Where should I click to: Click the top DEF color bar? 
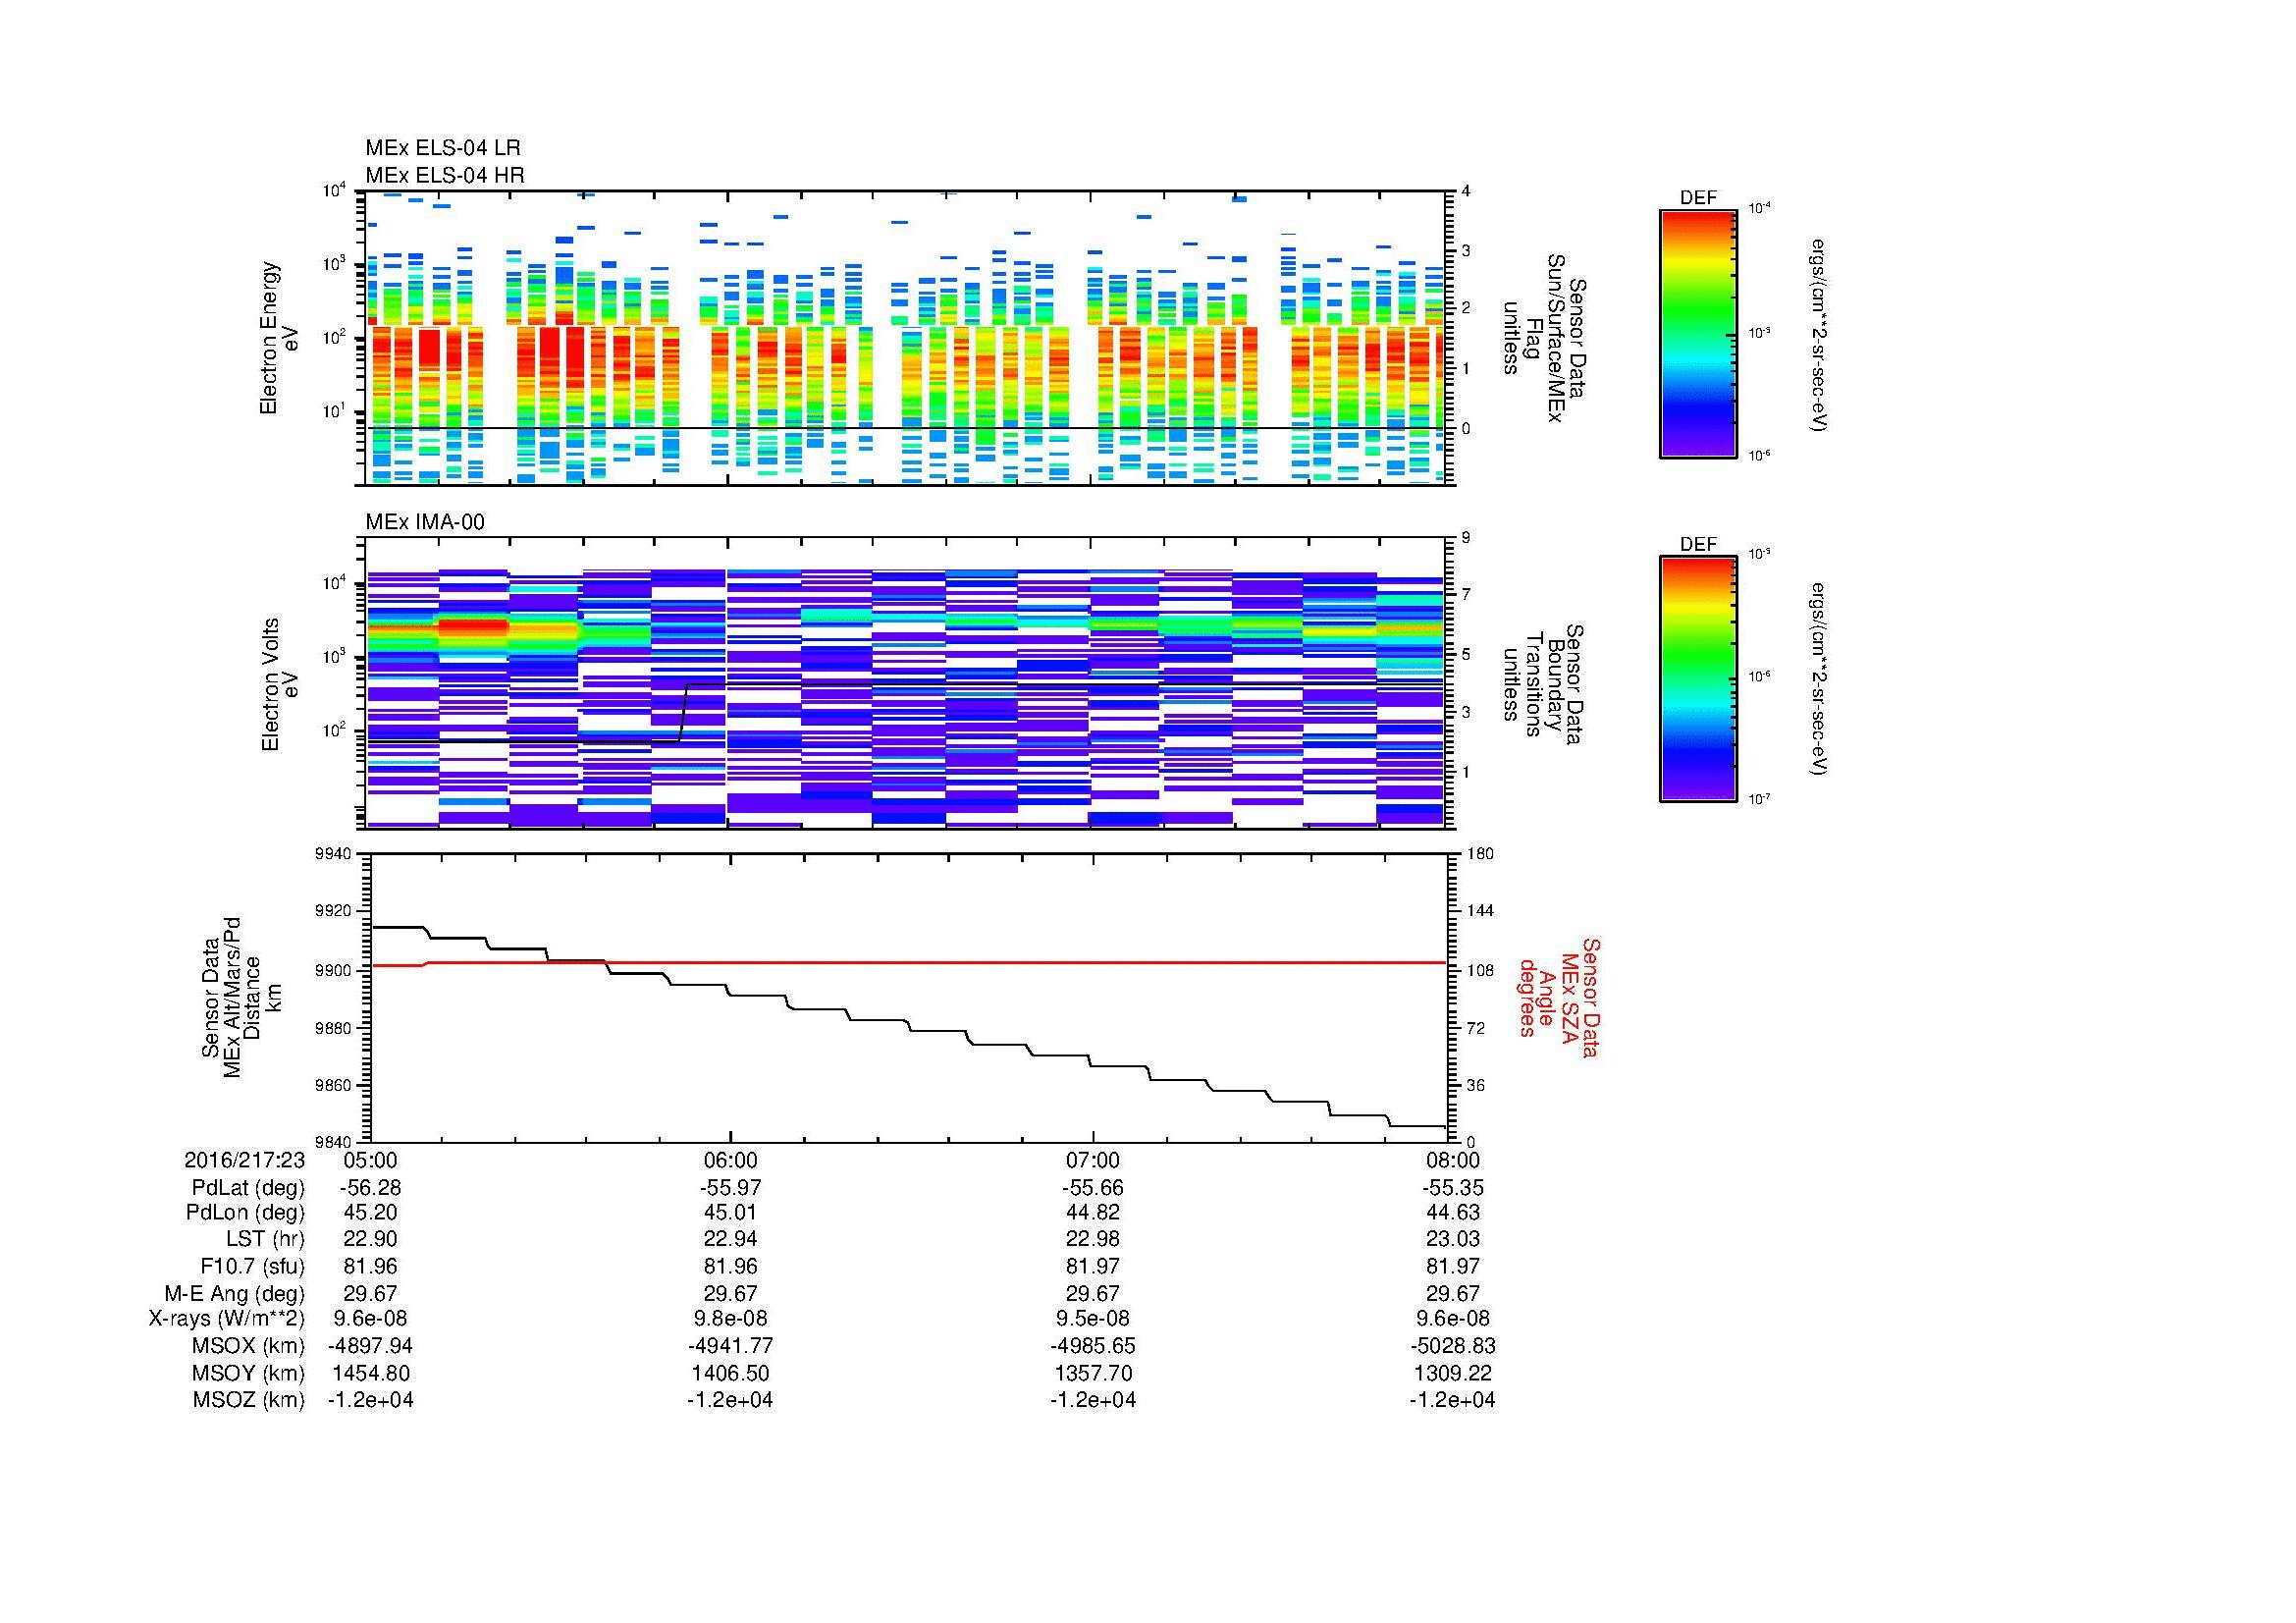click(x=1697, y=333)
